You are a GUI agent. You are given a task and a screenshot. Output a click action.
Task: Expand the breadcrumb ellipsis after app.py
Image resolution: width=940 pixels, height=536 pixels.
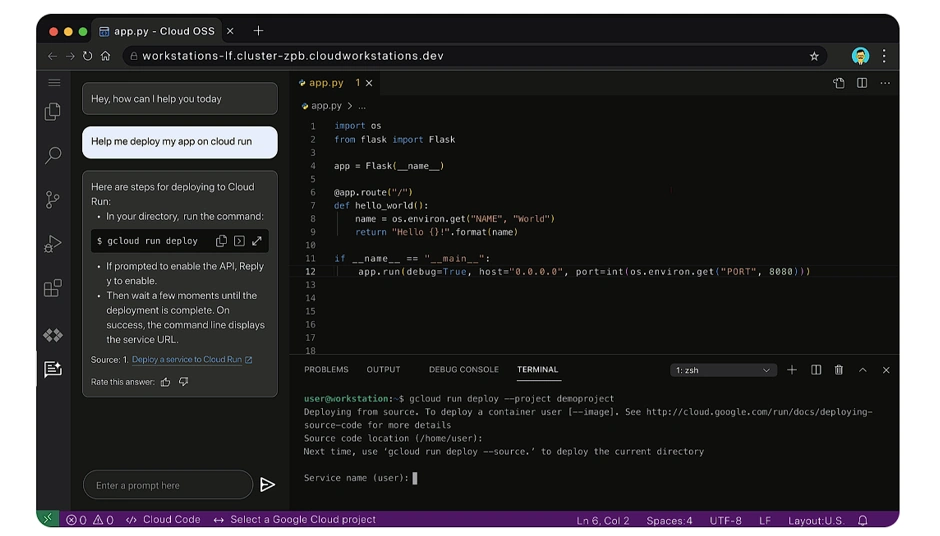point(362,106)
